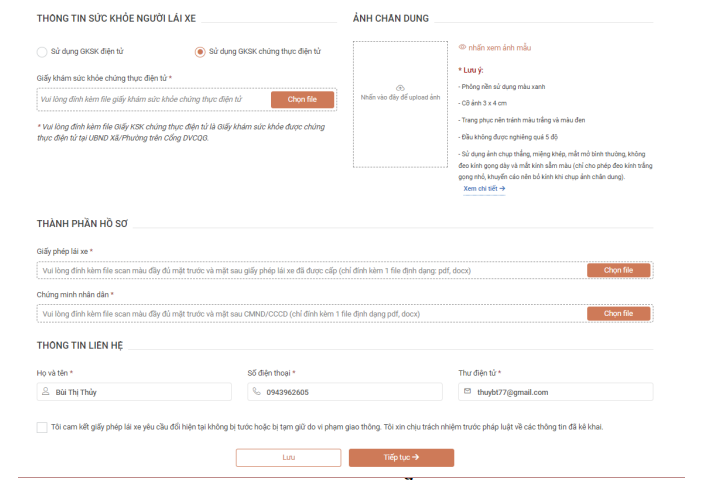Open the Xem chi tiết link
Image resolution: width=727 pixels, height=480 pixels.
[x=484, y=188]
